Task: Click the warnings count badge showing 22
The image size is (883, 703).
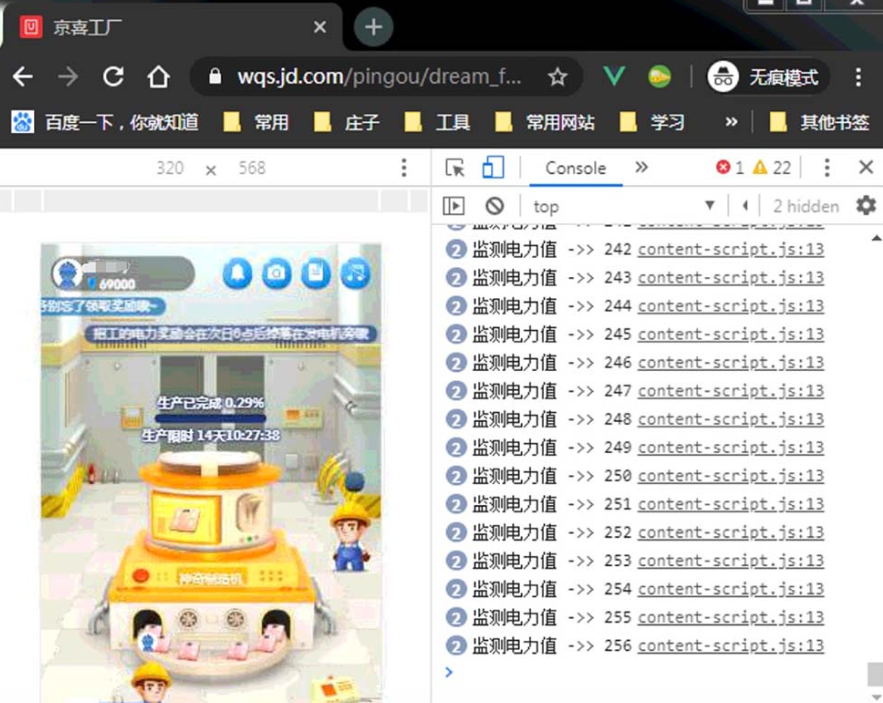Action: (x=768, y=167)
